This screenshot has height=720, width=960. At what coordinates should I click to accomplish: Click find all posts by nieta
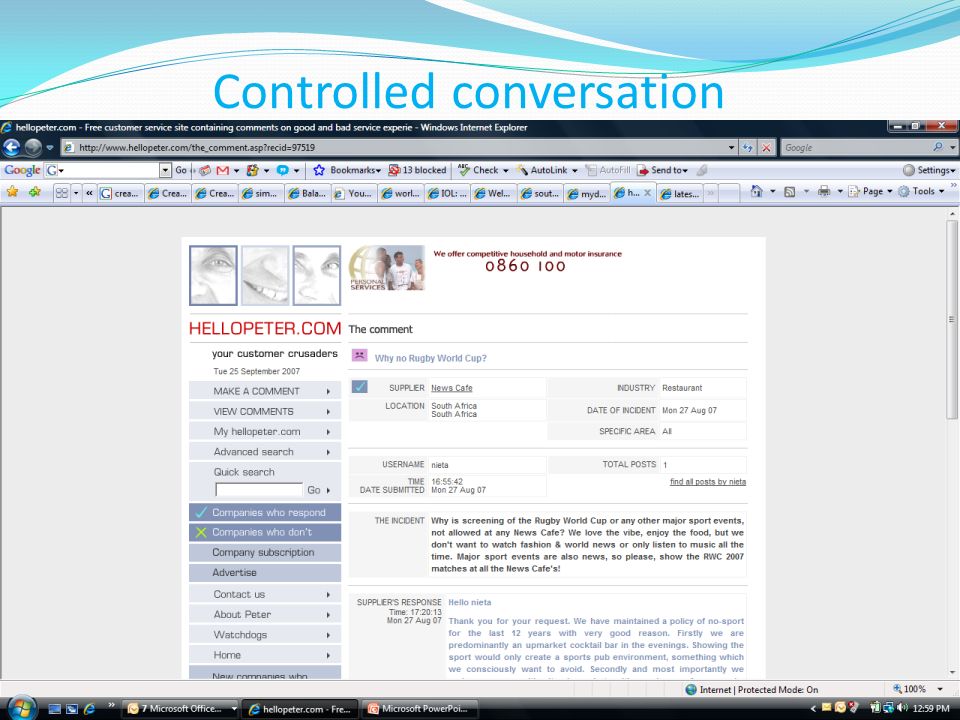pos(708,481)
